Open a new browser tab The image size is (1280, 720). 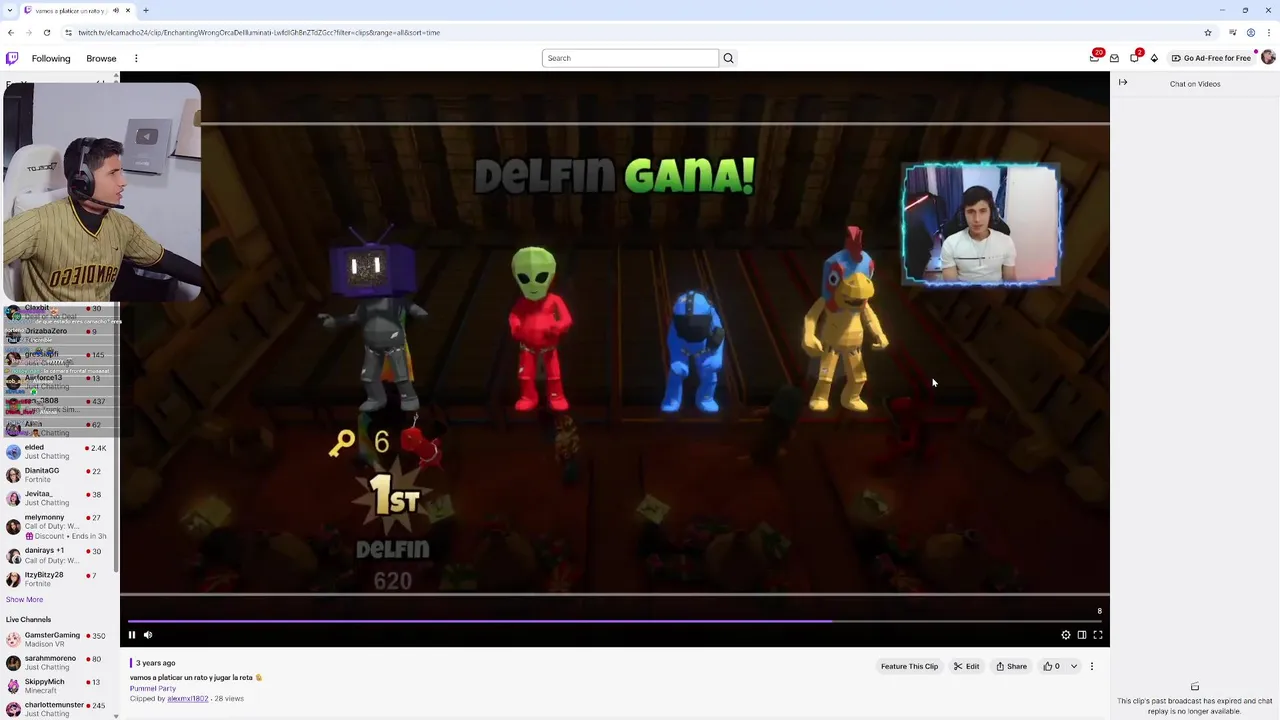(x=145, y=10)
